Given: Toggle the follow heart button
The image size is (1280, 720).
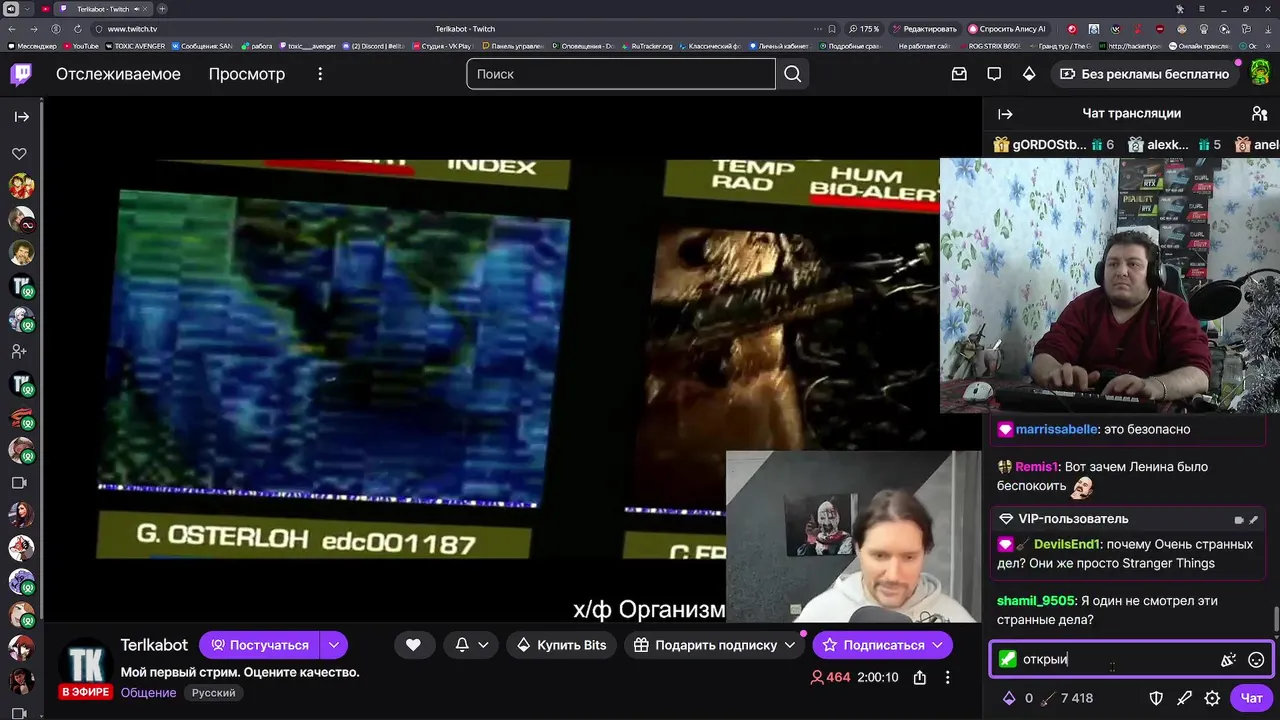Looking at the screenshot, I should pos(413,645).
